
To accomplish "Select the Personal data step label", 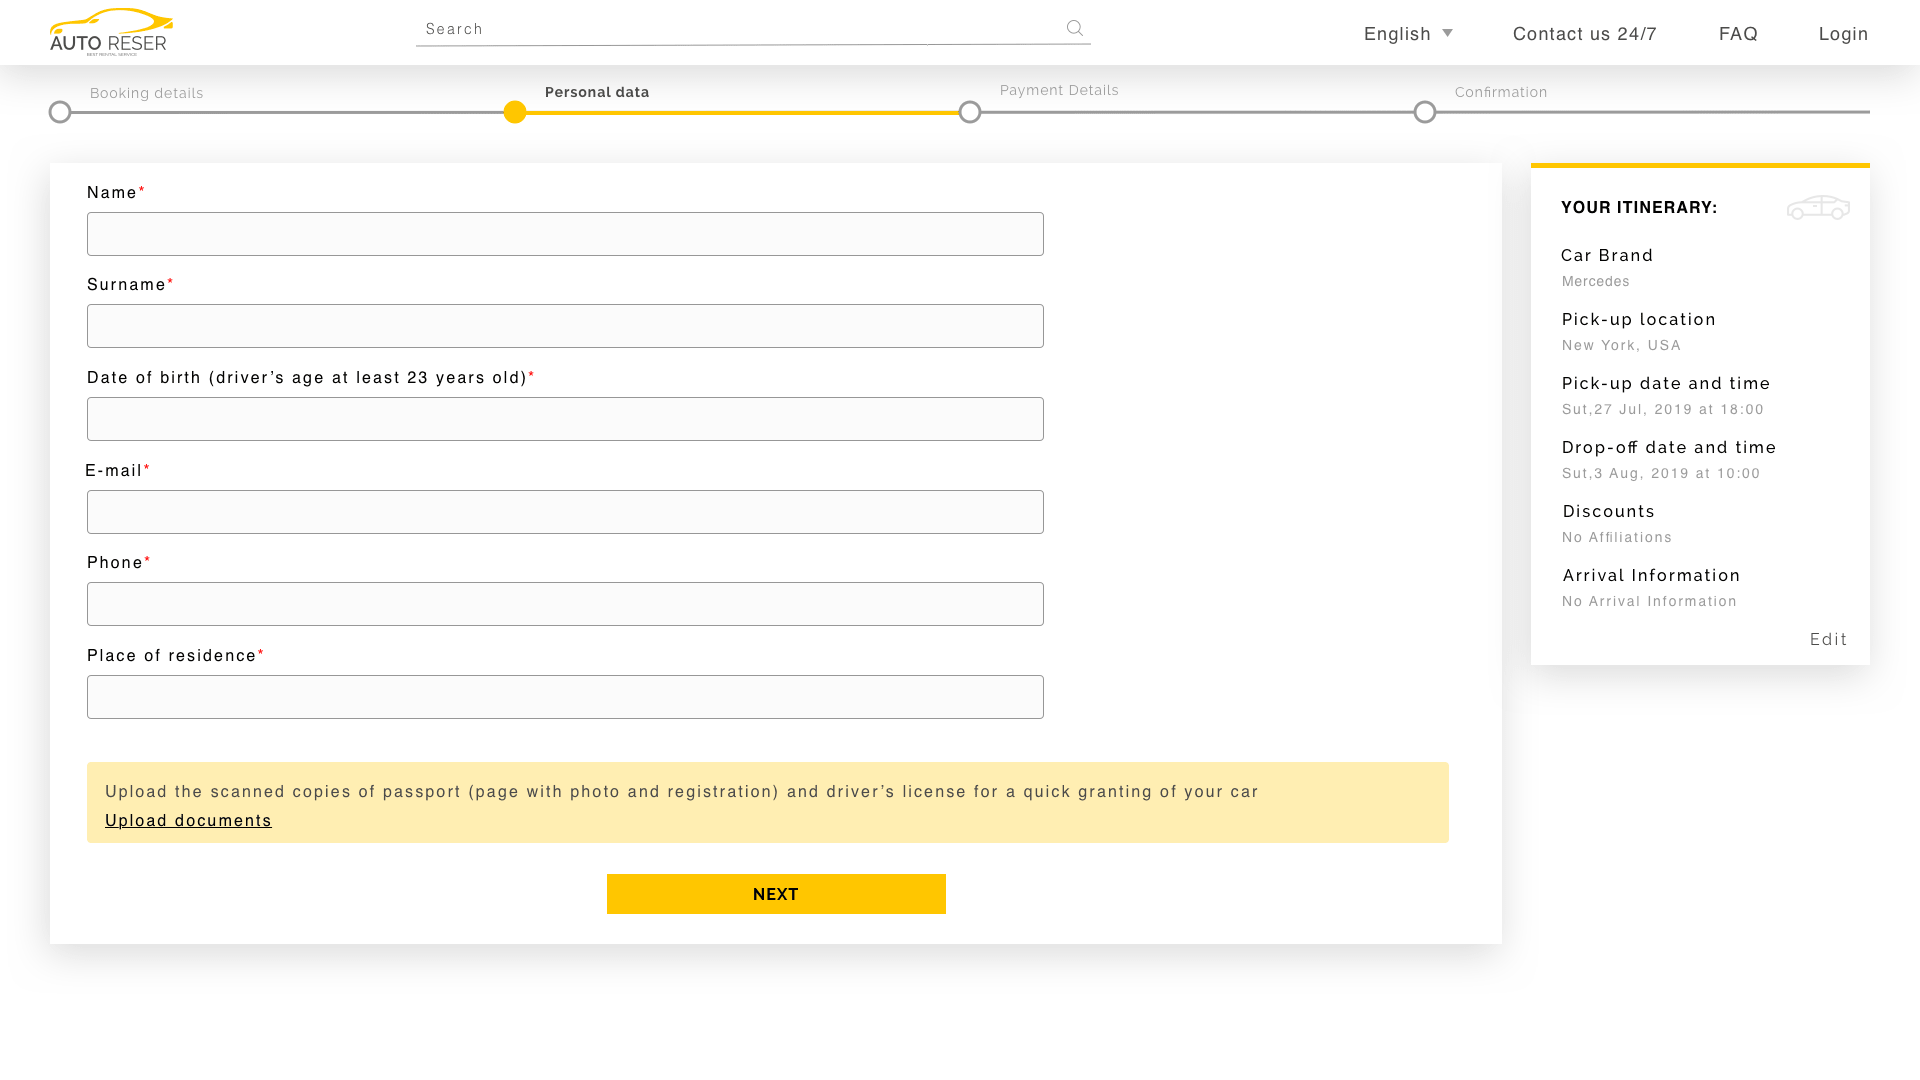I will click(597, 92).
